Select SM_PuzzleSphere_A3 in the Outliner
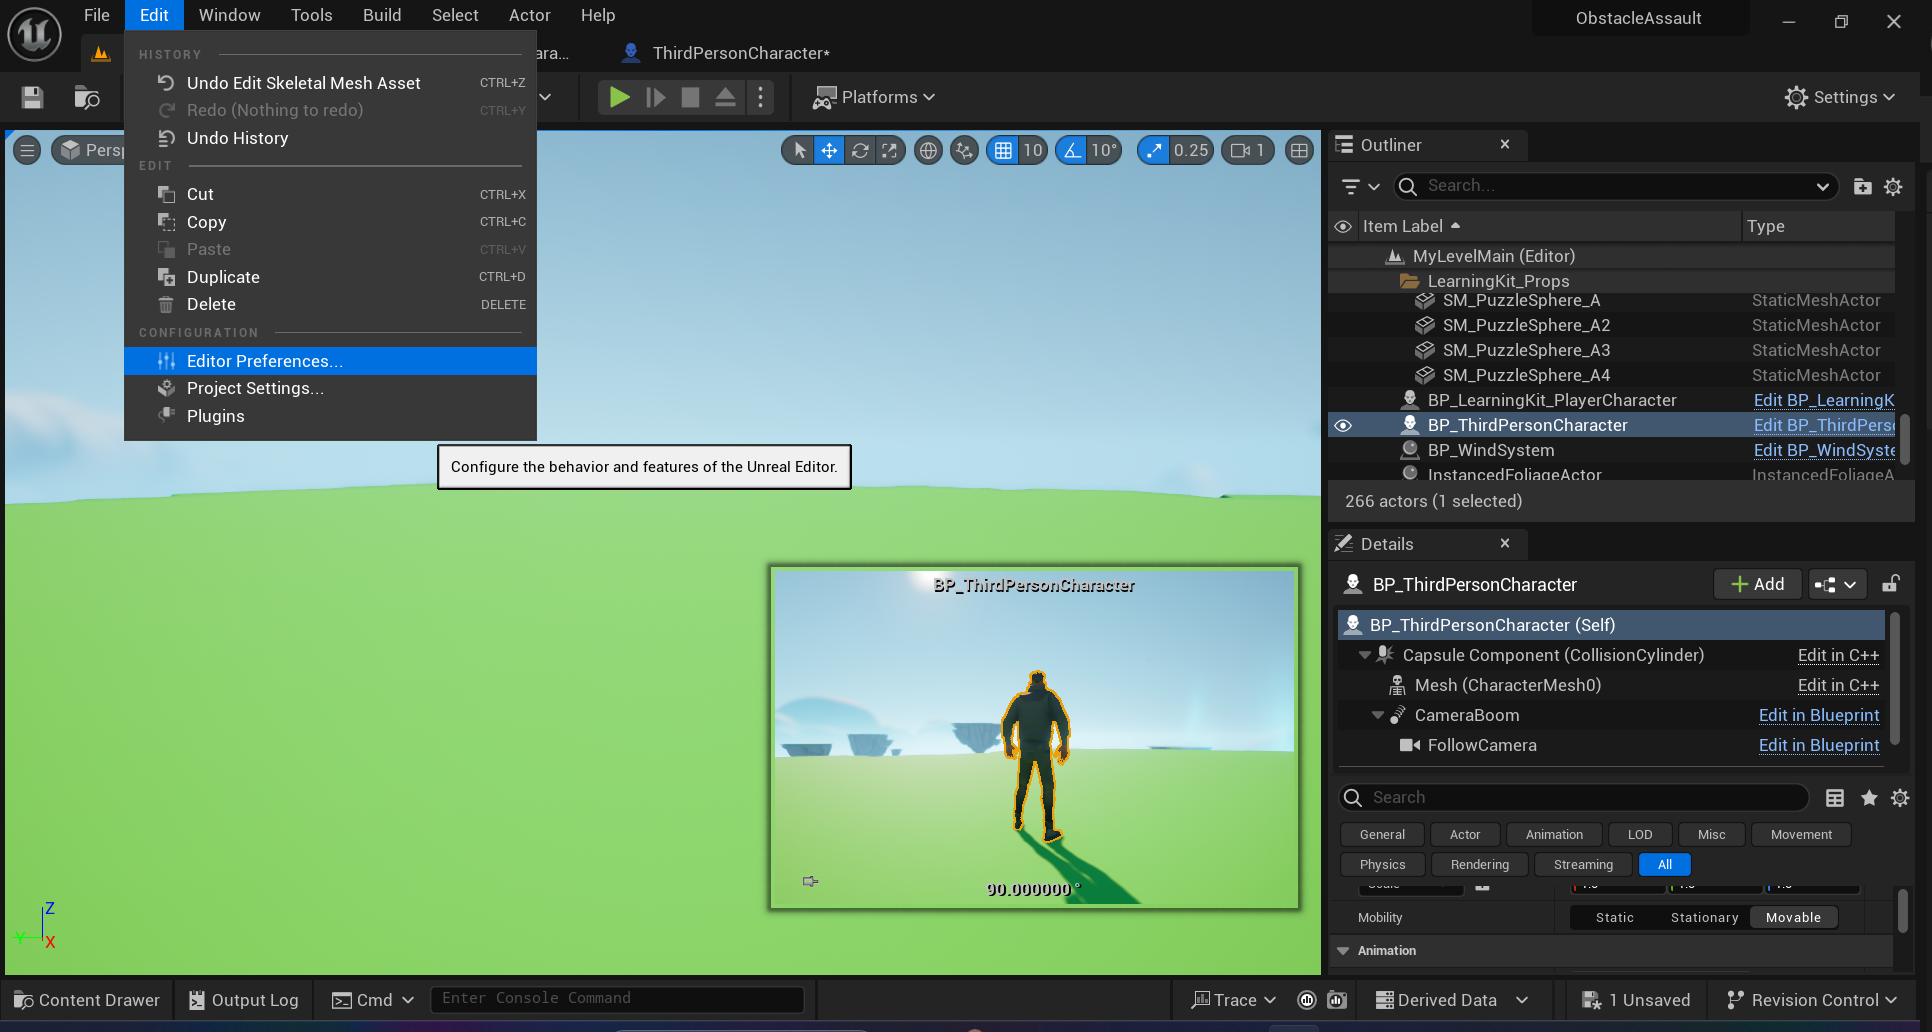Viewport: 1932px width, 1032px height. point(1526,350)
